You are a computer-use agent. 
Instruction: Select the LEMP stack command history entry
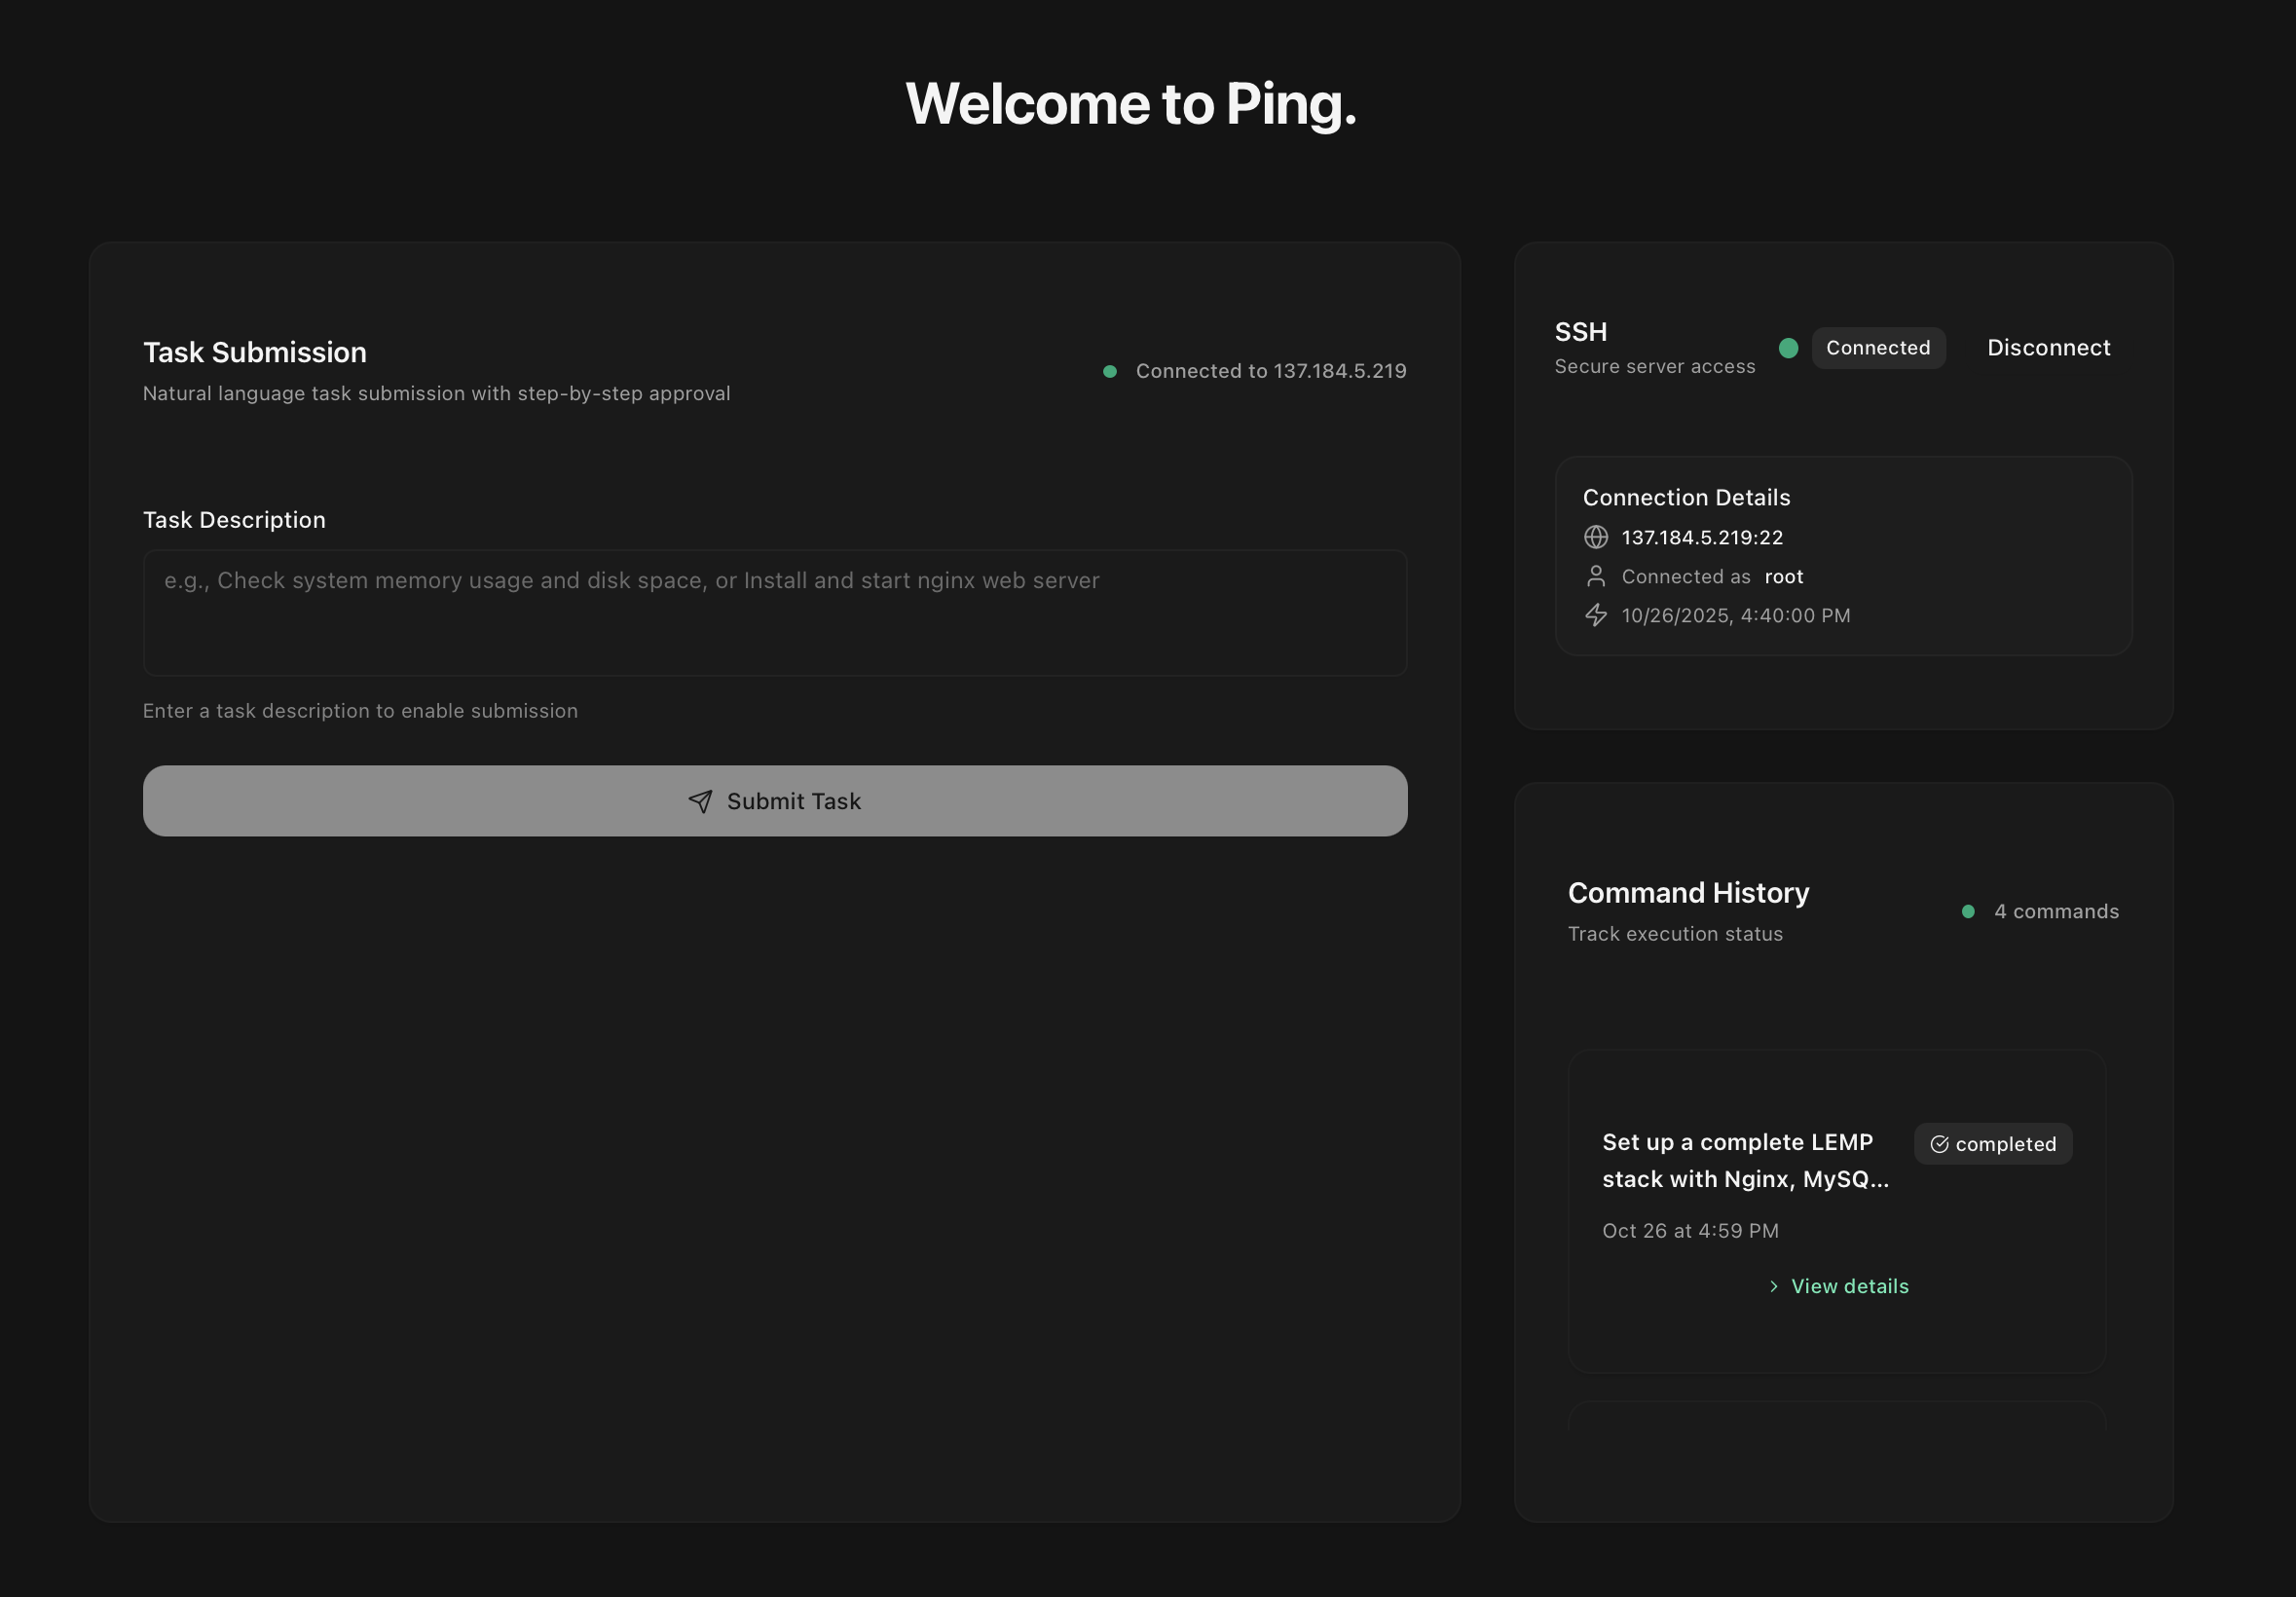(x=1744, y=1160)
